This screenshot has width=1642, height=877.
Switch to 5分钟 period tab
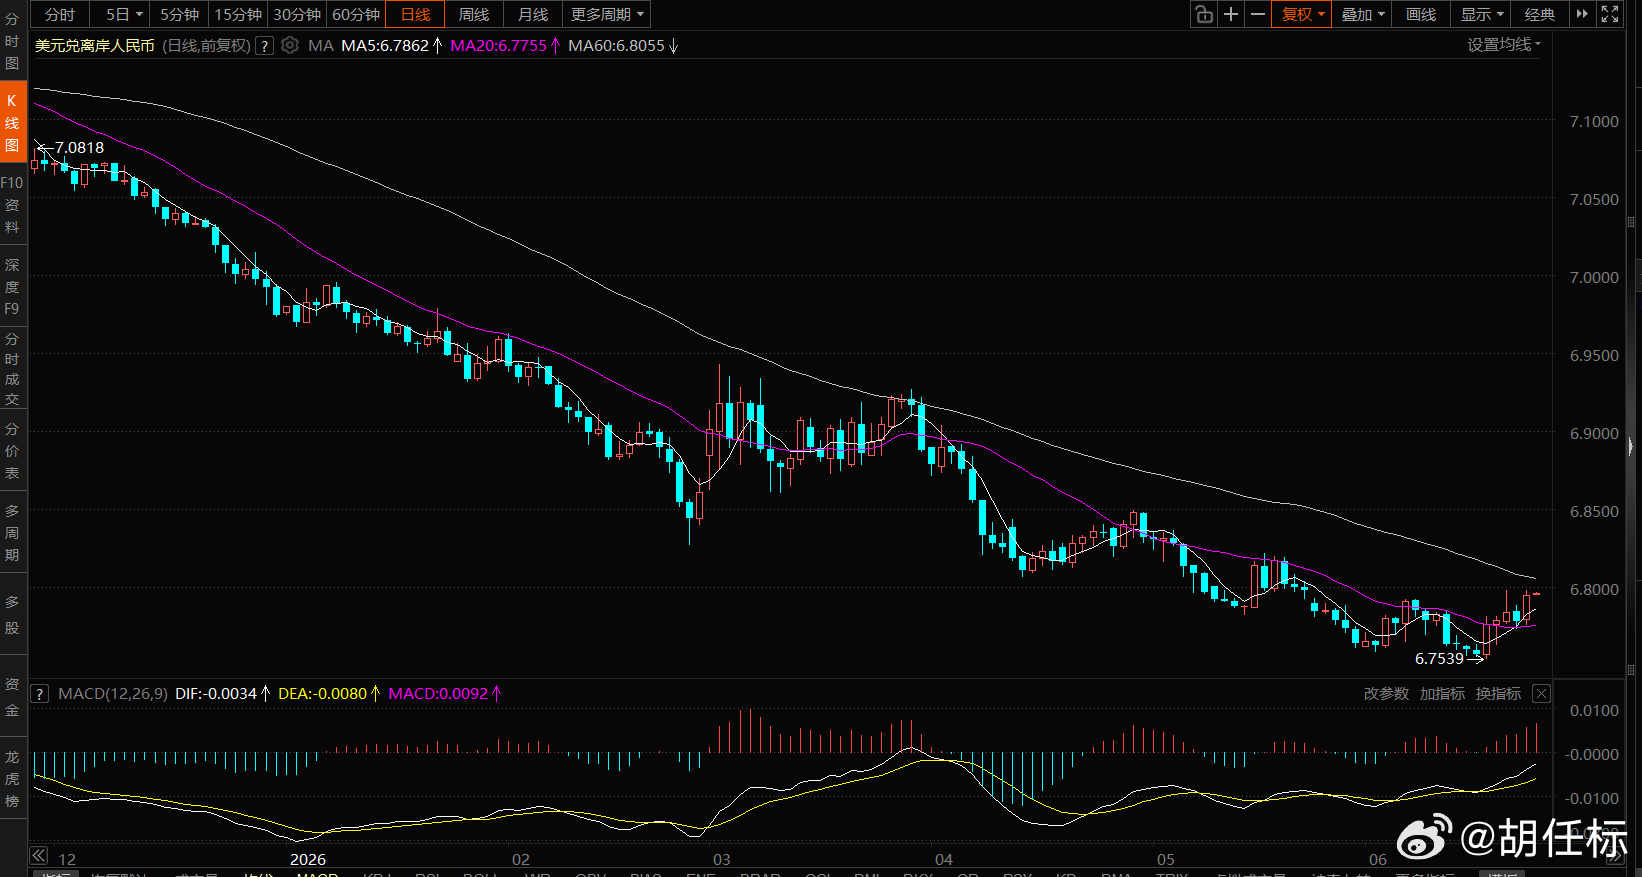tap(179, 14)
